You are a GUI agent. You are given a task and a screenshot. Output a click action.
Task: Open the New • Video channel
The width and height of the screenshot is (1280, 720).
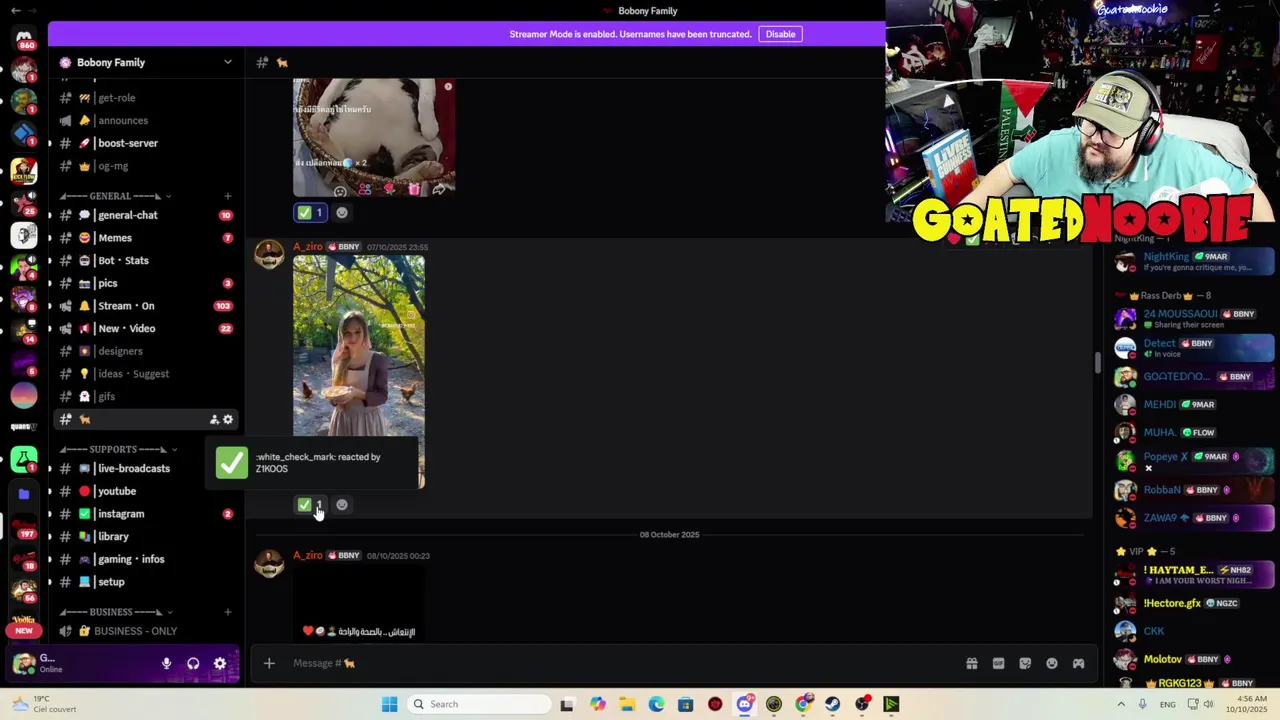(x=146, y=328)
